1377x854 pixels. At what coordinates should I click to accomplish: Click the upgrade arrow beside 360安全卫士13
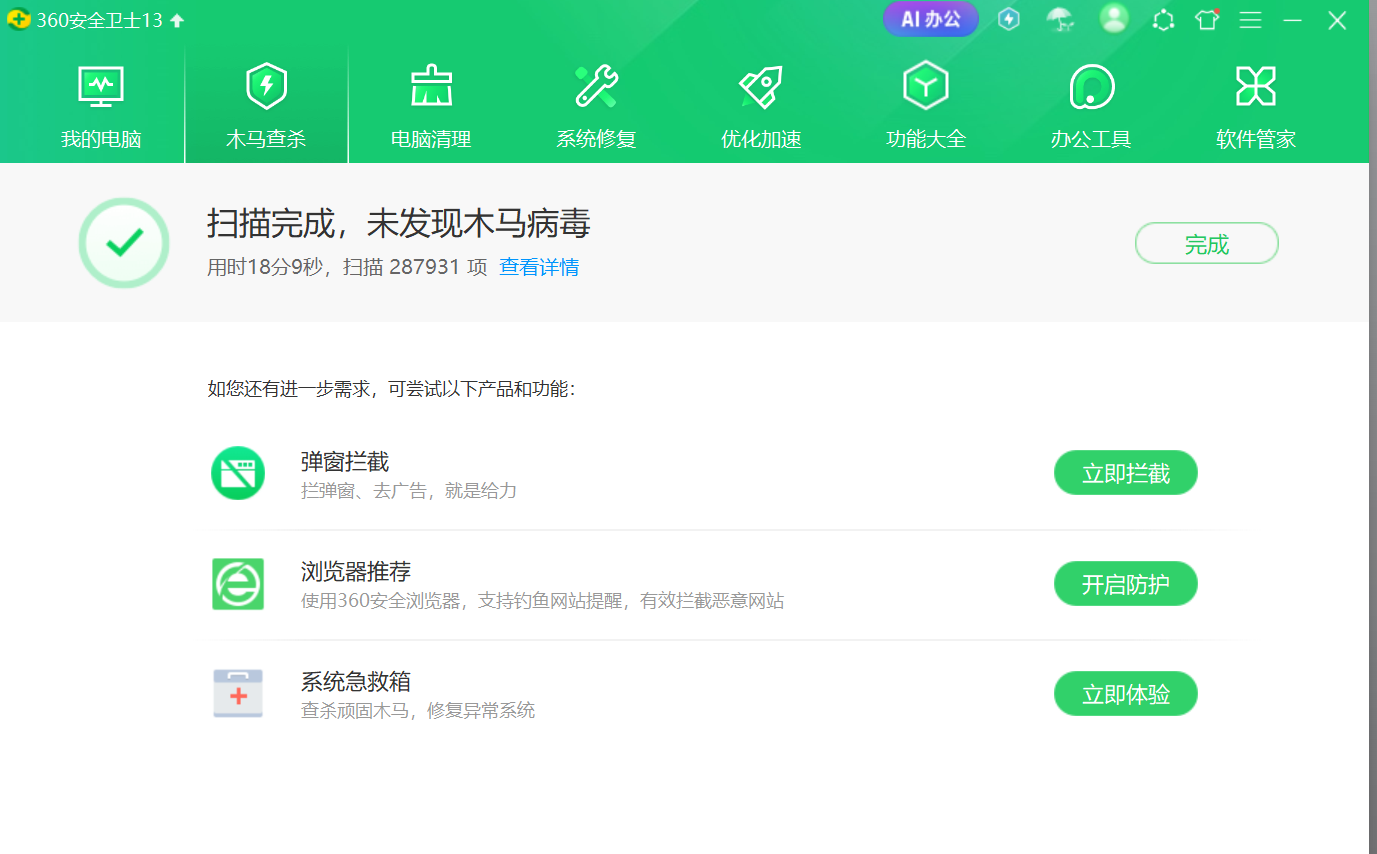(x=177, y=20)
